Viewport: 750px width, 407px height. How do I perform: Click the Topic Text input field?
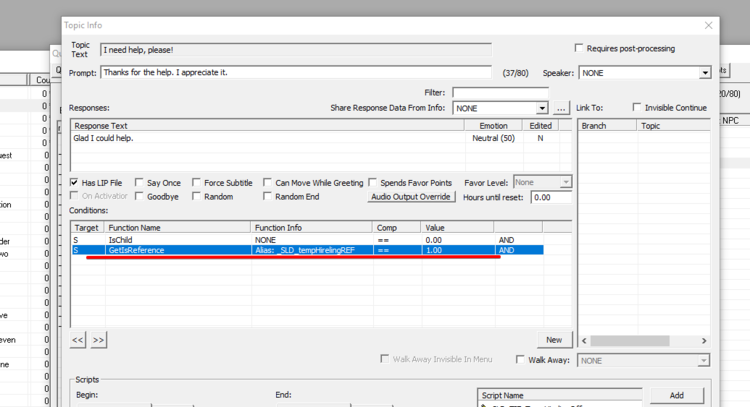(296, 50)
